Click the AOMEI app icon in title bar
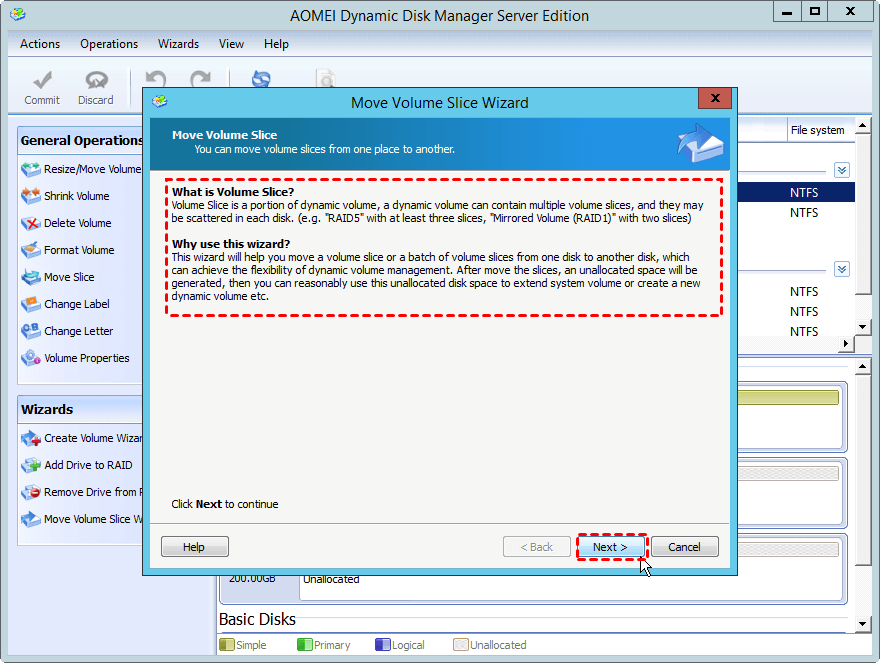 tap(18, 14)
